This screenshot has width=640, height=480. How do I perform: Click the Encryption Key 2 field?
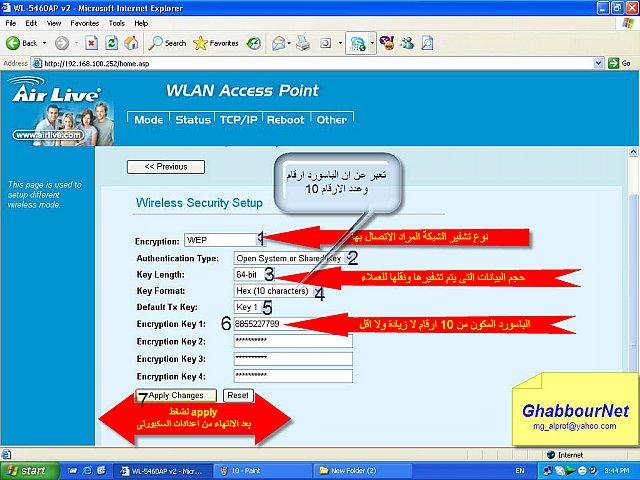(293, 341)
